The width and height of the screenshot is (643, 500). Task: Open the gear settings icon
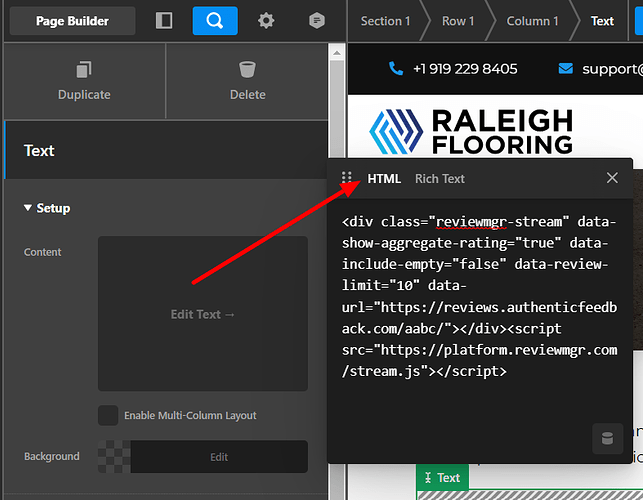coord(266,21)
